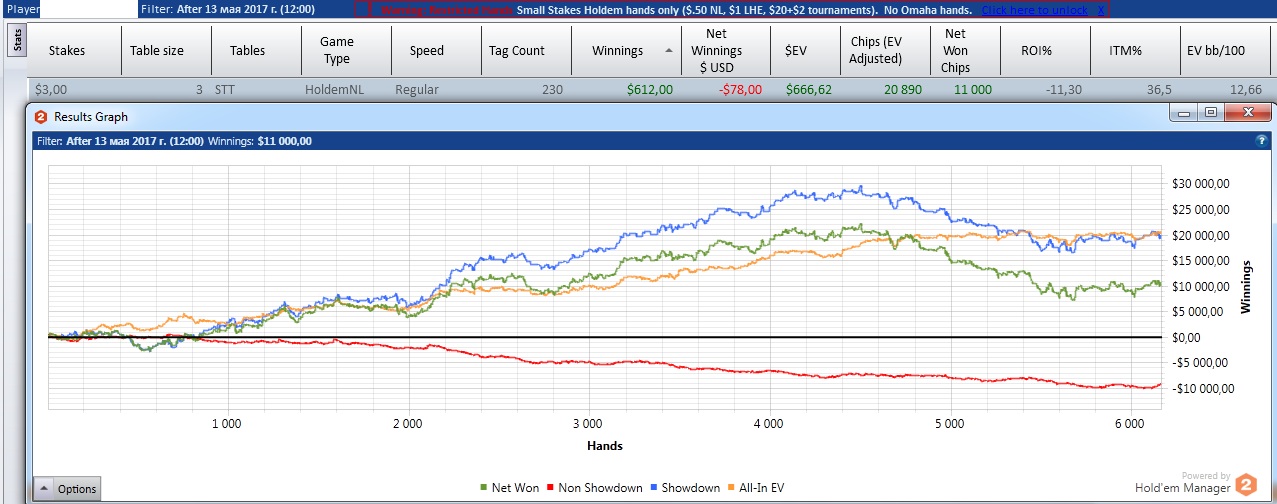Open the Filter date setting
This screenshot has height=504, width=1277.
pos(242,10)
